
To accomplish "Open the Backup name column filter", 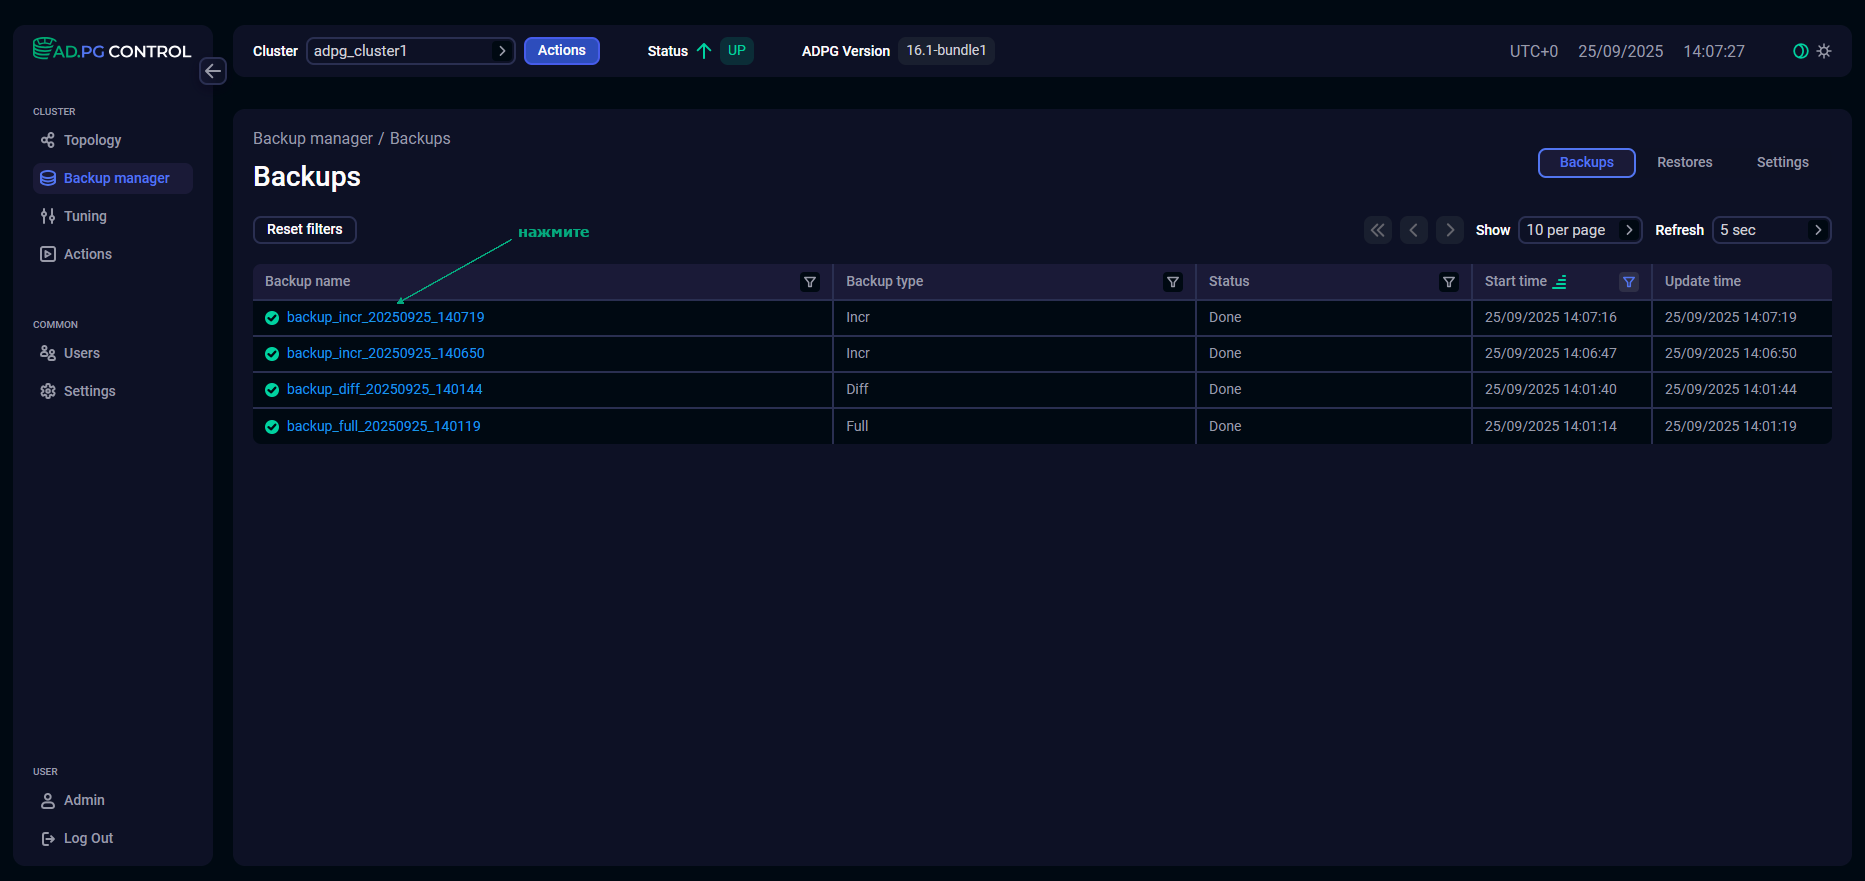I will pos(810,282).
